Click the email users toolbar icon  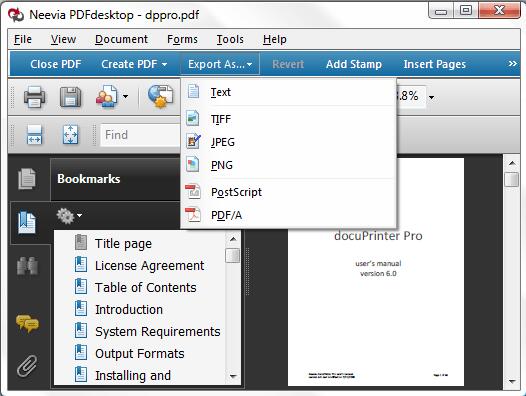pos(107,97)
